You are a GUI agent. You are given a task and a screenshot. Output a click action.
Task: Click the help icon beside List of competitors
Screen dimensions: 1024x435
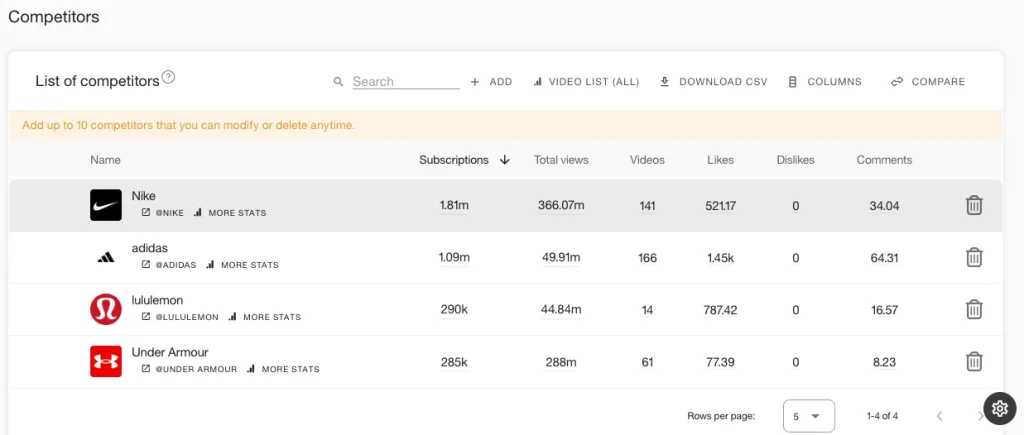click(168, 77)
